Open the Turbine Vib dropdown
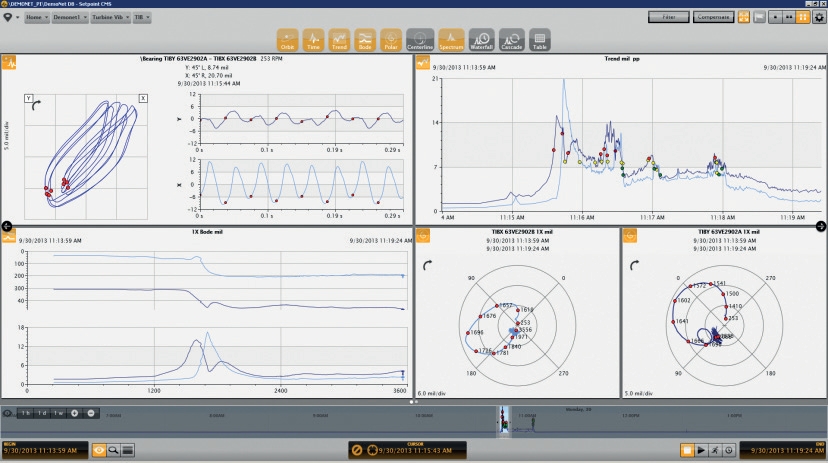 coord(110,17)
